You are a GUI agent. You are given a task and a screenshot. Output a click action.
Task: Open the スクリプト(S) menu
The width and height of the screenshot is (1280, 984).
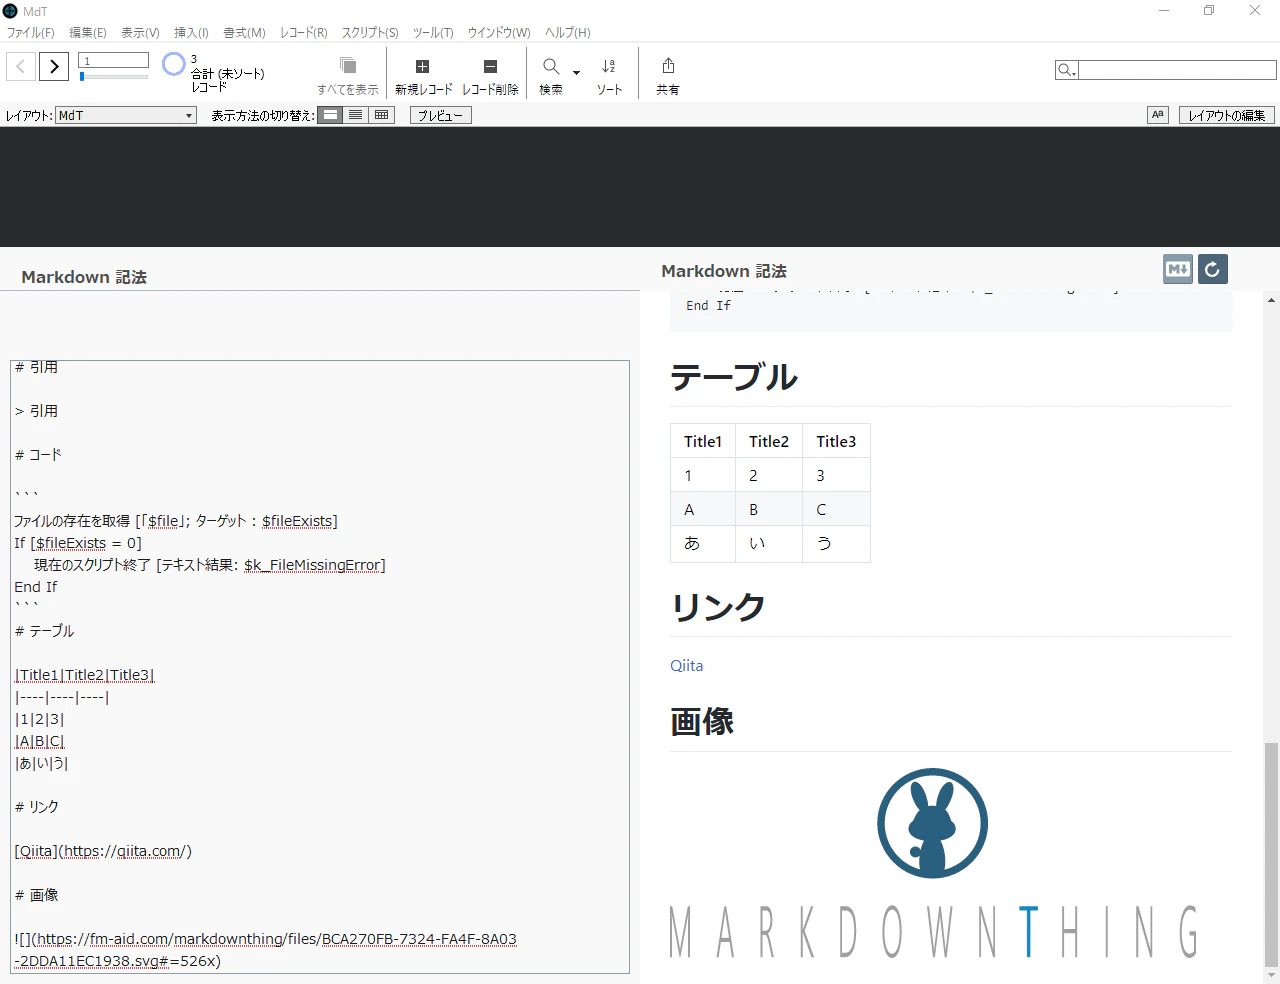370,33
